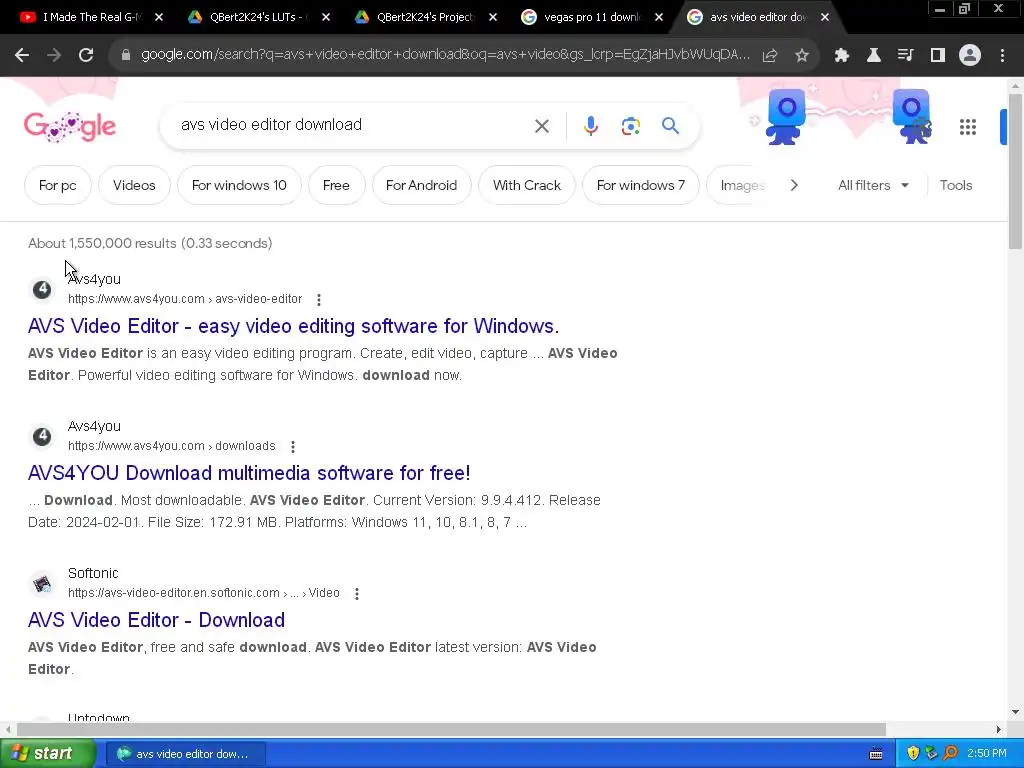The width and height of the screenshot is (1024, 768).
Task: Select the For Android chip
Action: tap(421, 185)
